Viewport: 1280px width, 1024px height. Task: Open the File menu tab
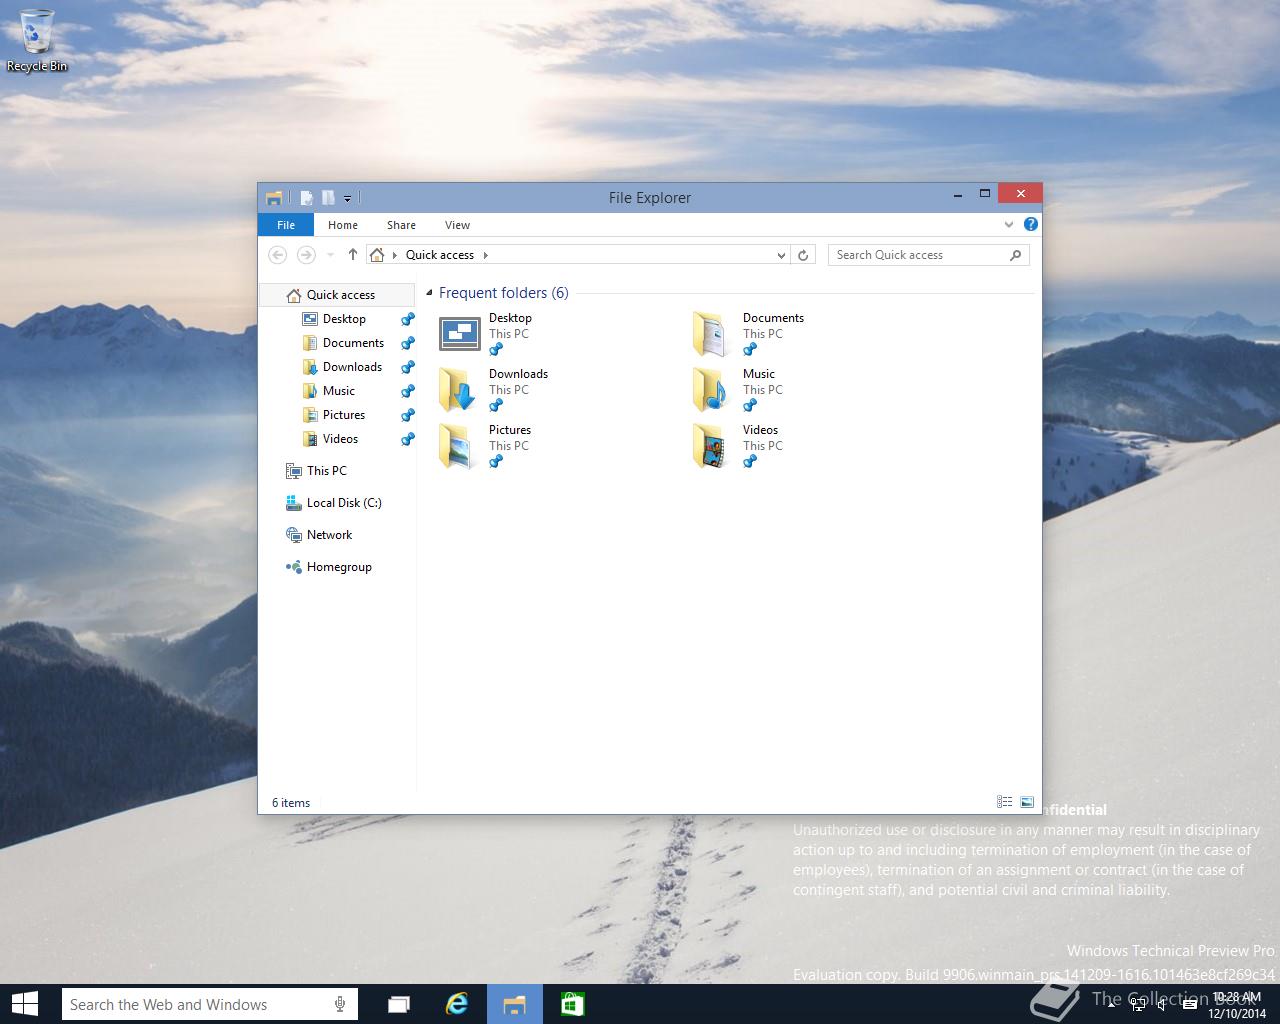pos(286,225)
